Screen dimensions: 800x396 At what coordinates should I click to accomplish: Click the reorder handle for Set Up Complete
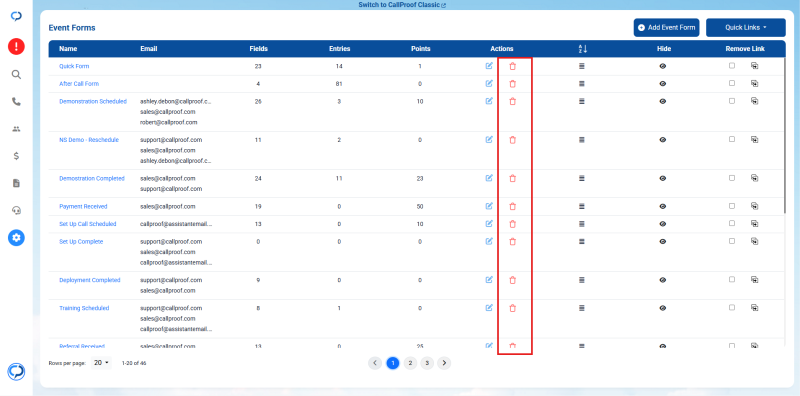coord(582,241)
